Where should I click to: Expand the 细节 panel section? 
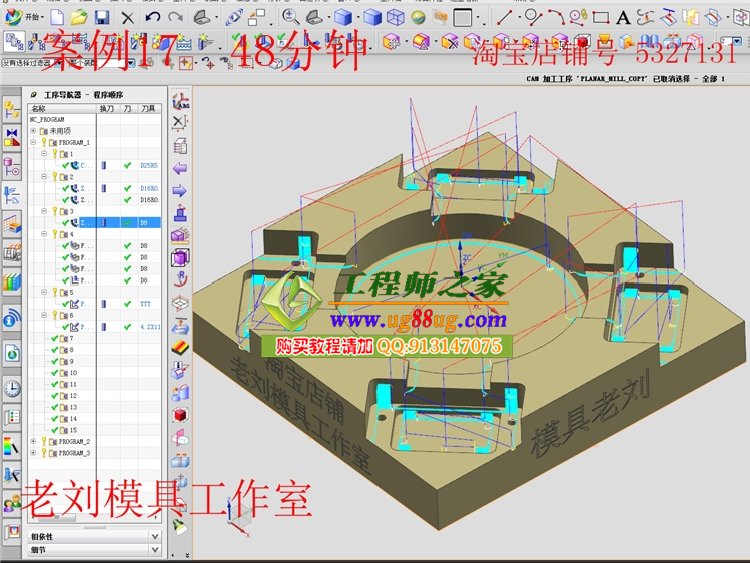[x=154, y=550]
